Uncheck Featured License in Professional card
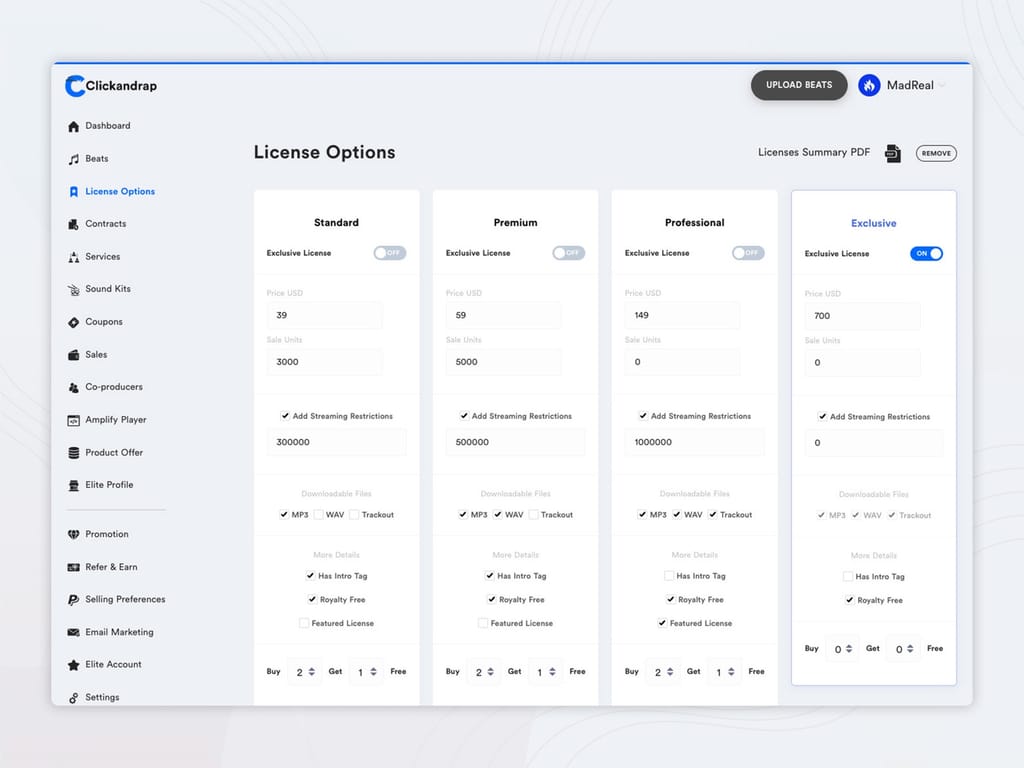The image size is (1024, 768). (x=662, y=623)
